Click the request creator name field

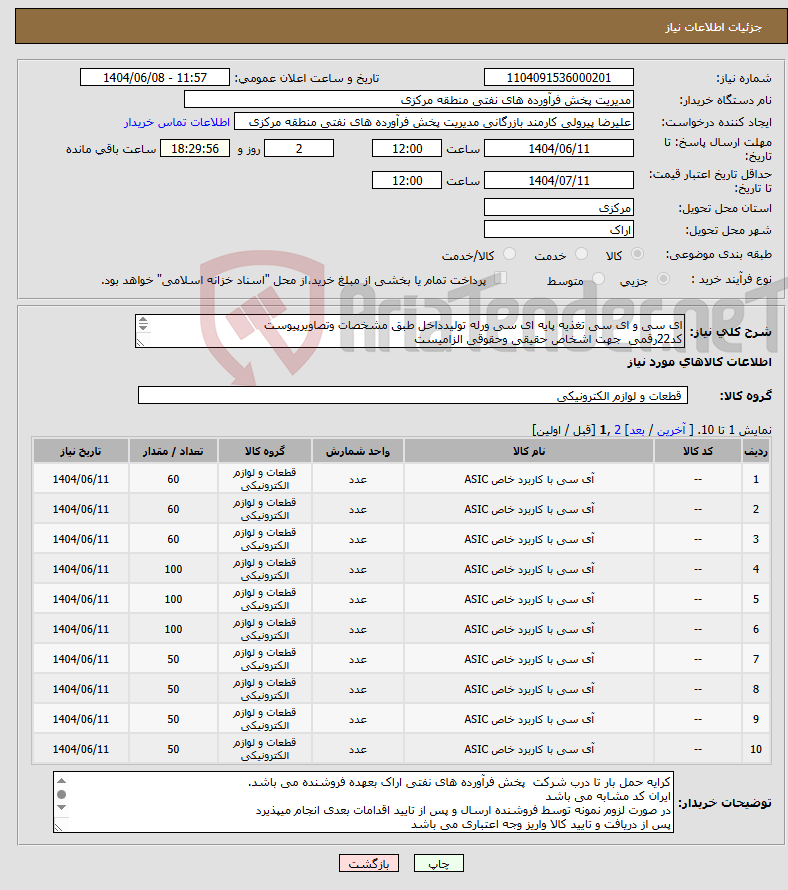pos(434,121)
